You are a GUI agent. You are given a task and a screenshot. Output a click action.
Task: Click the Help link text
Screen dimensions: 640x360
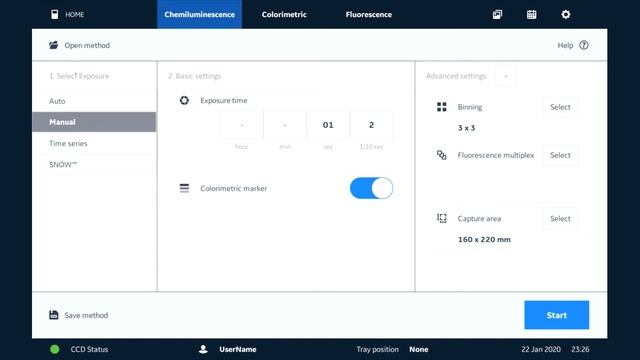click(x=565, y=45)
